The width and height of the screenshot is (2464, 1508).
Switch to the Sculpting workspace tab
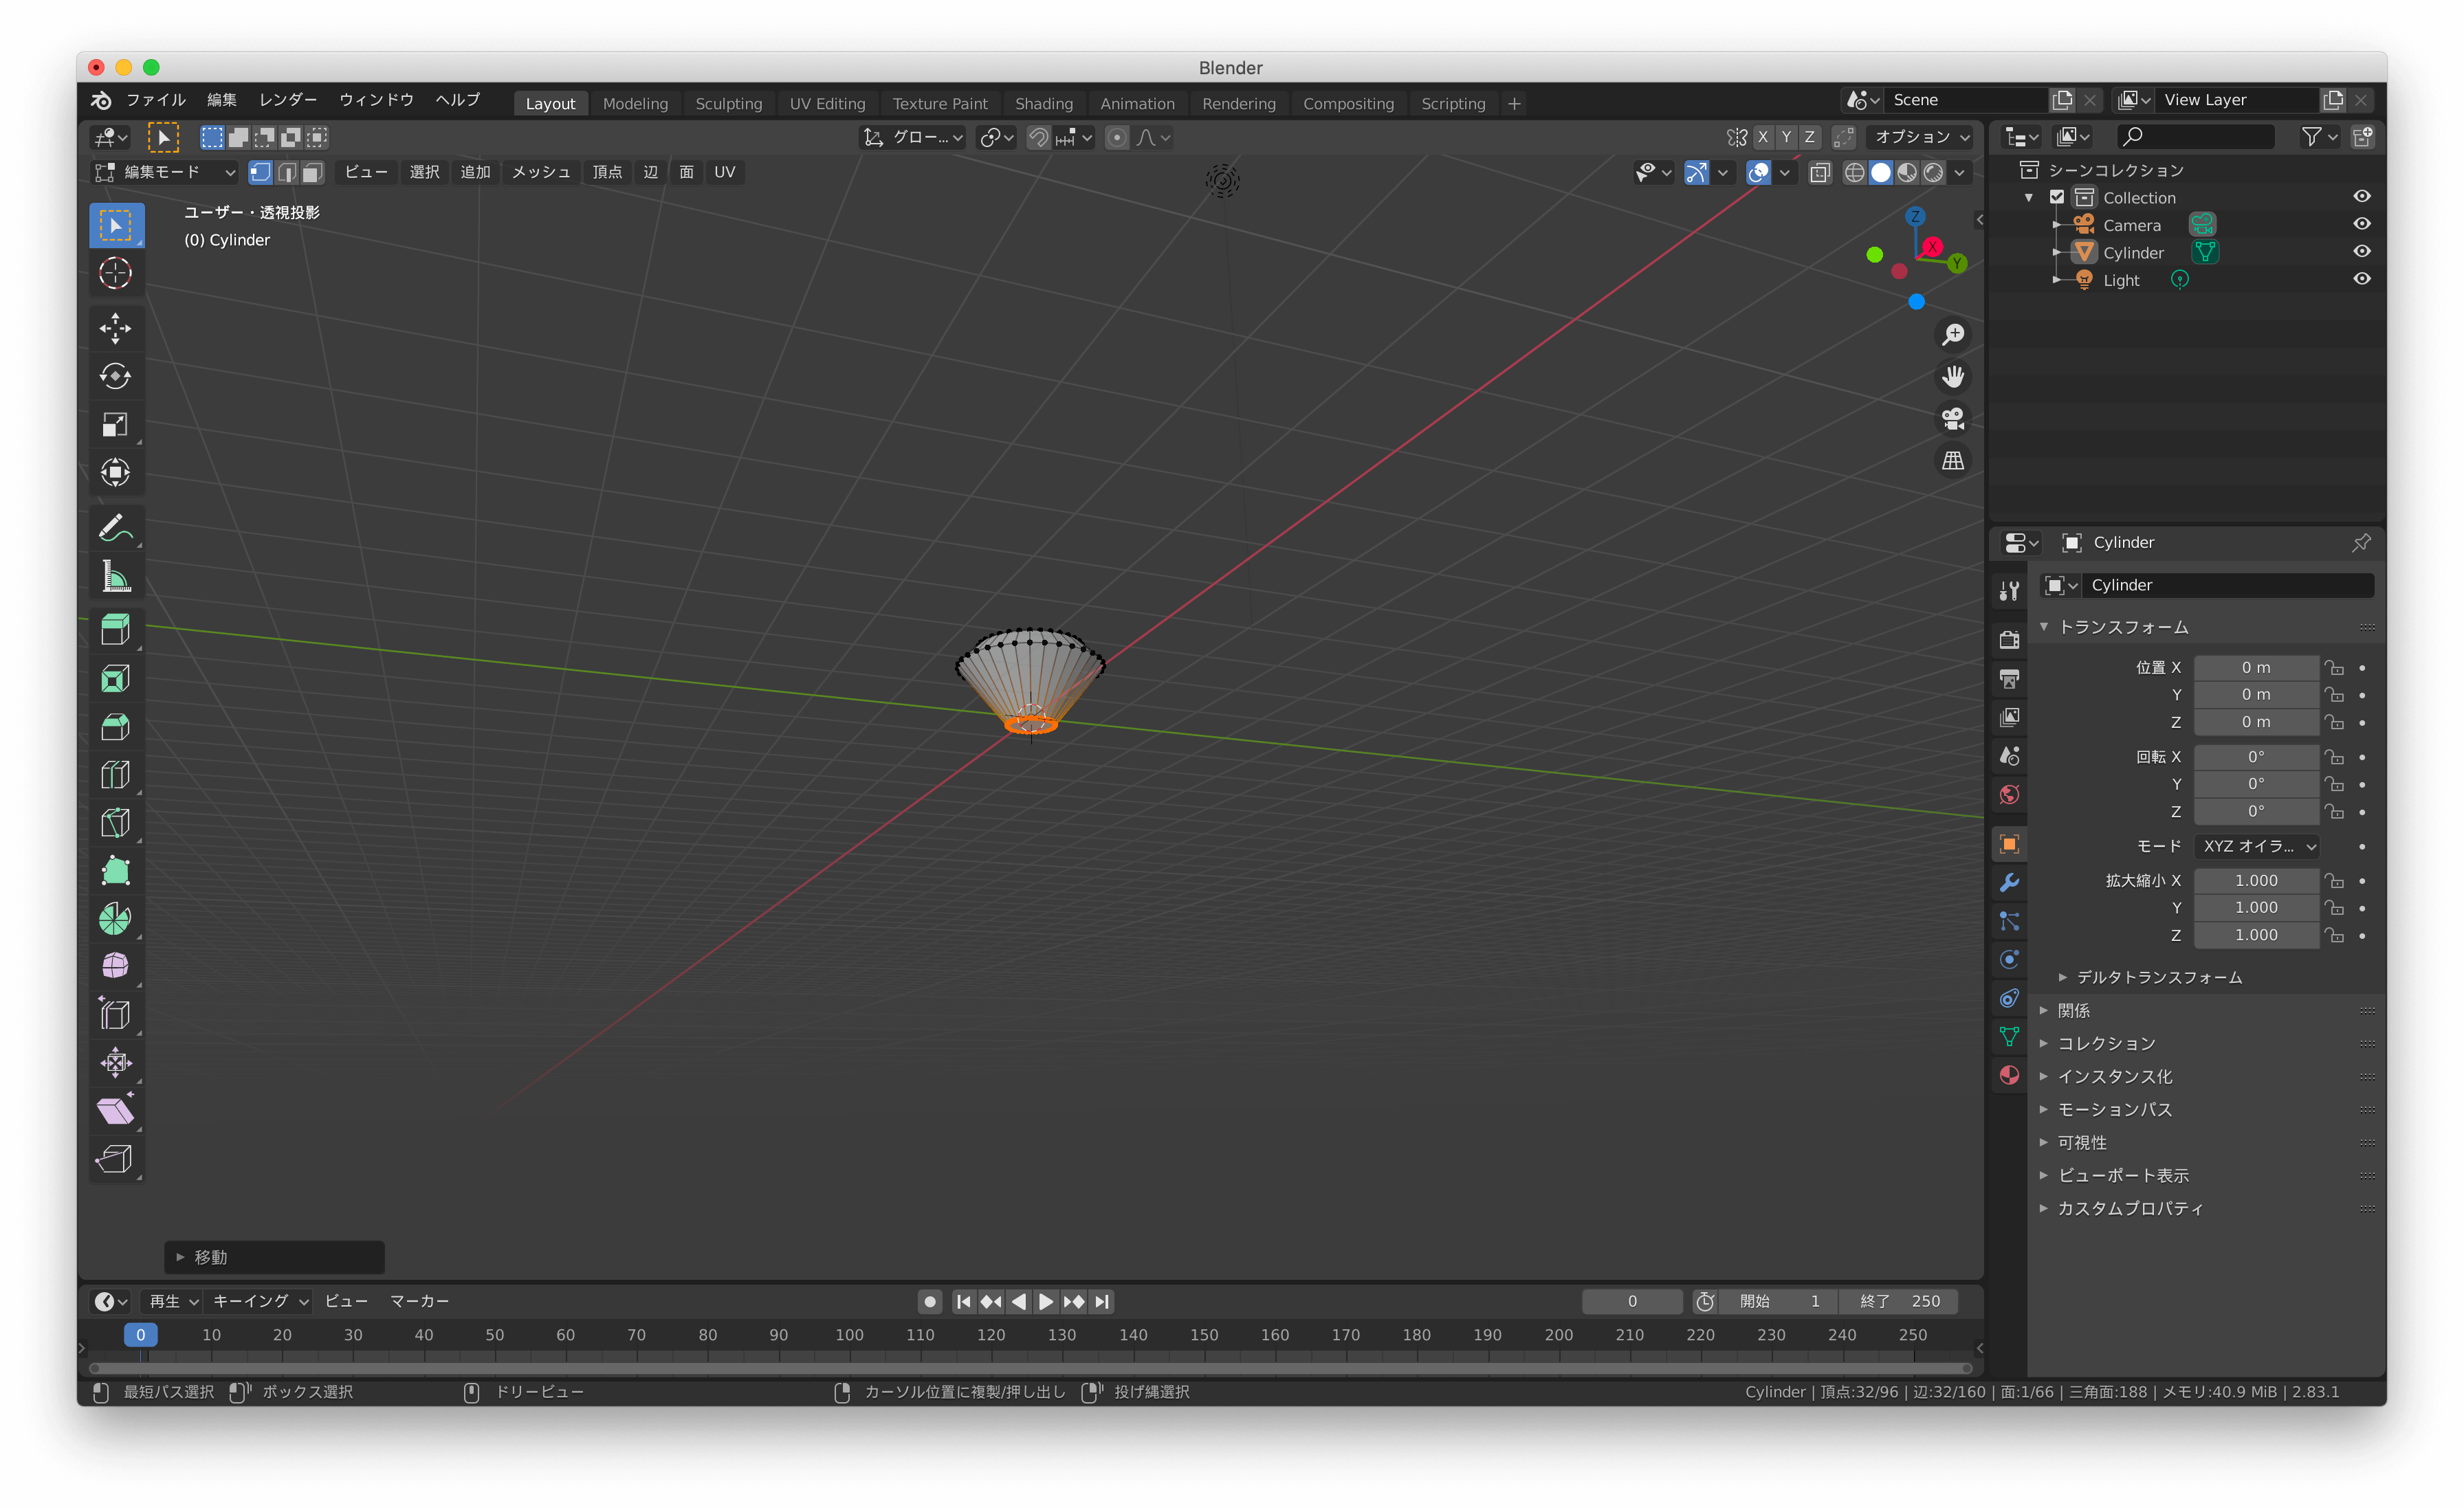click(728, 103)
